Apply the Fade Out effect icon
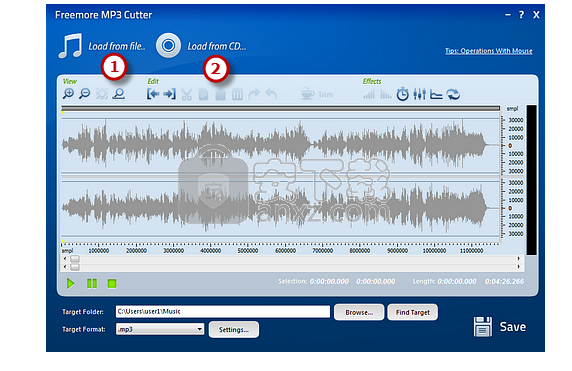The width and height of the screenshot is (572, 371). tap(386, 94)
